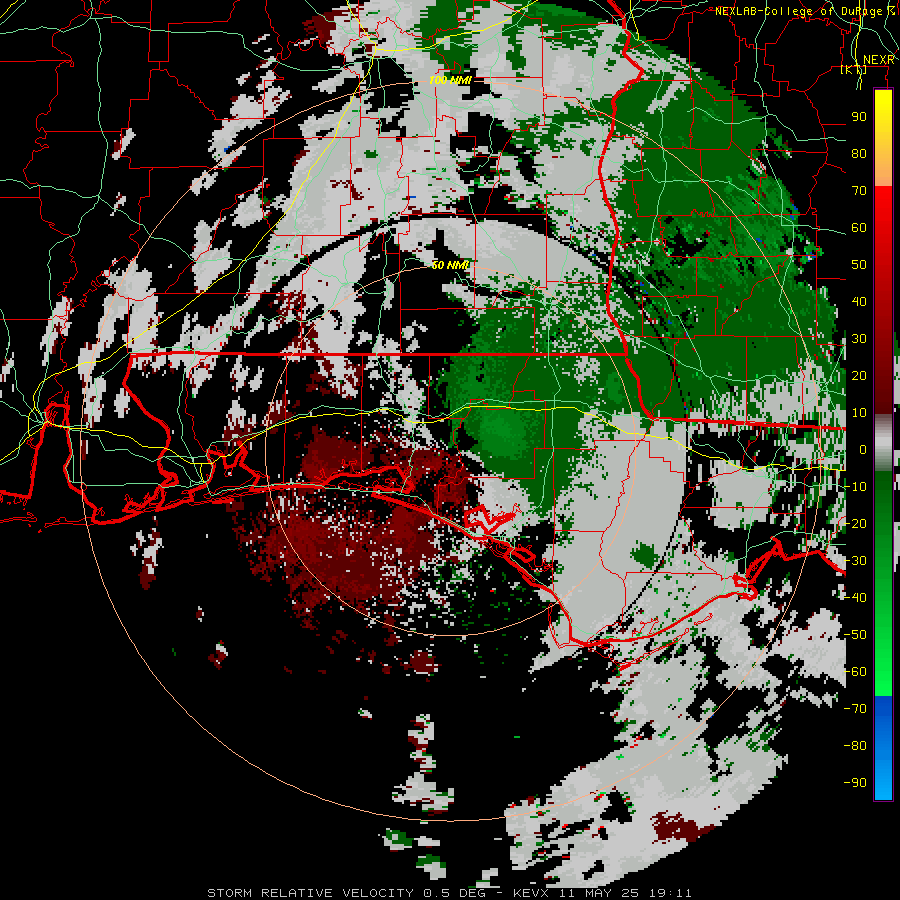
Task: Click the -30 value on velocity scale
Action: tap(855, 560)
